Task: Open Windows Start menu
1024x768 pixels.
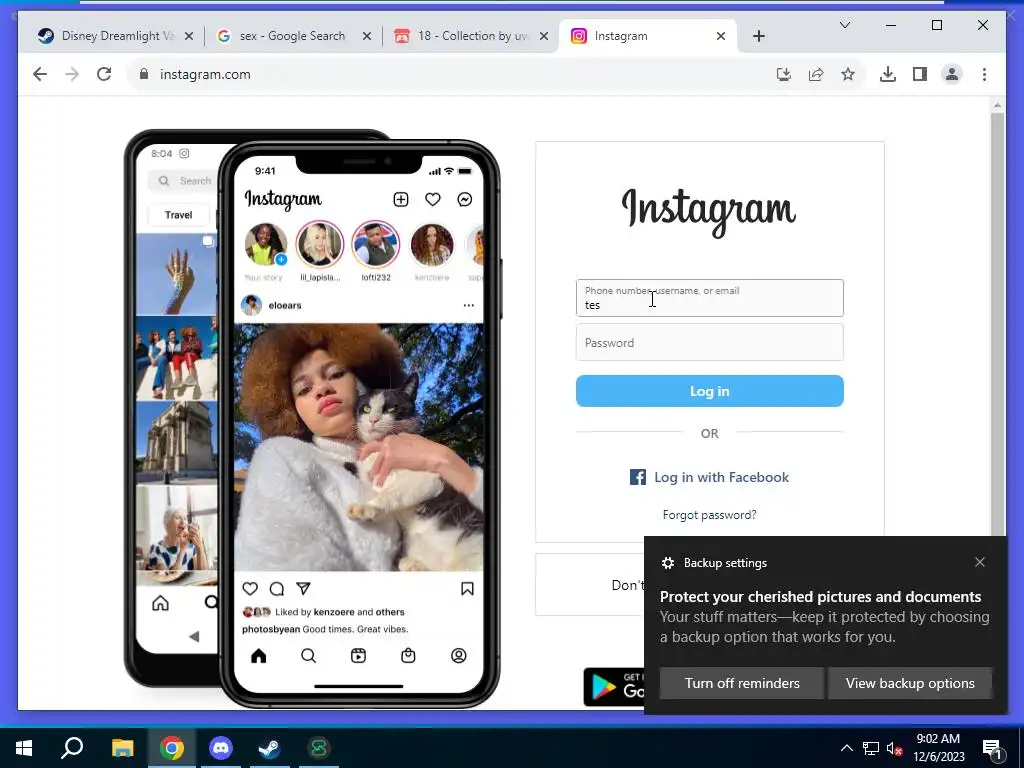Action: click(24, 748)
